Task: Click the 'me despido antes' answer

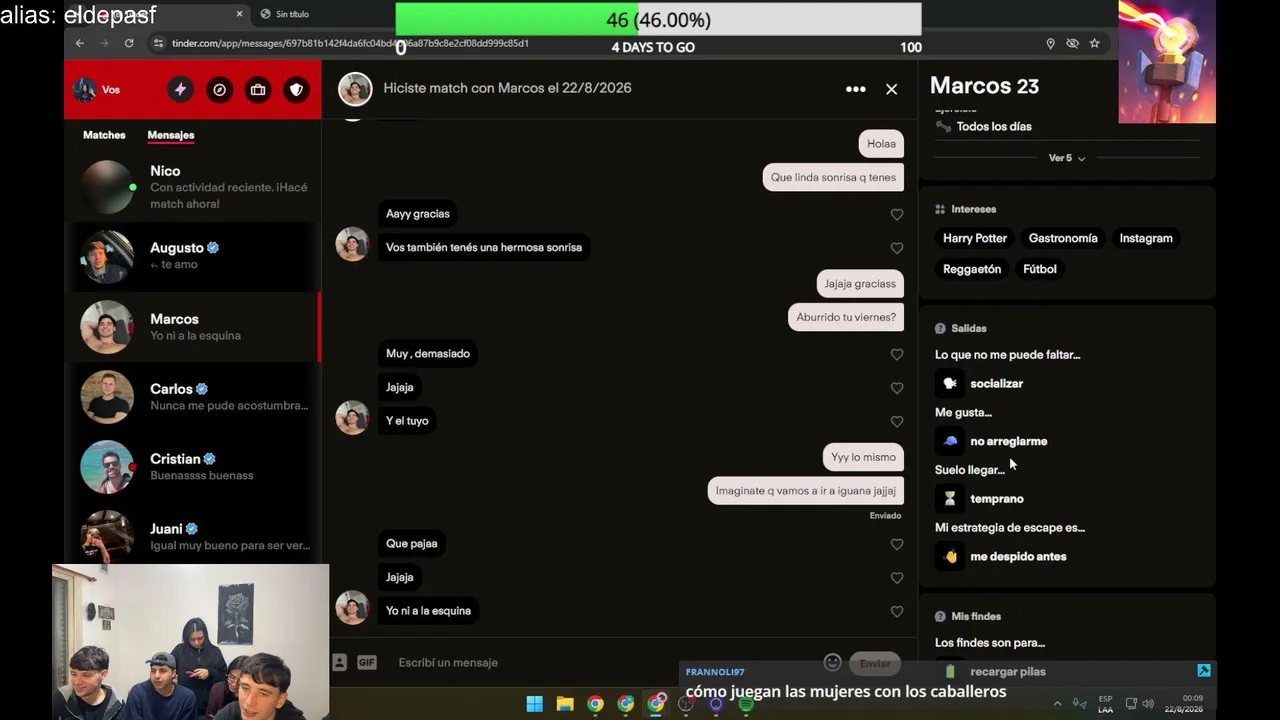Action: (x=1018, y=557)
